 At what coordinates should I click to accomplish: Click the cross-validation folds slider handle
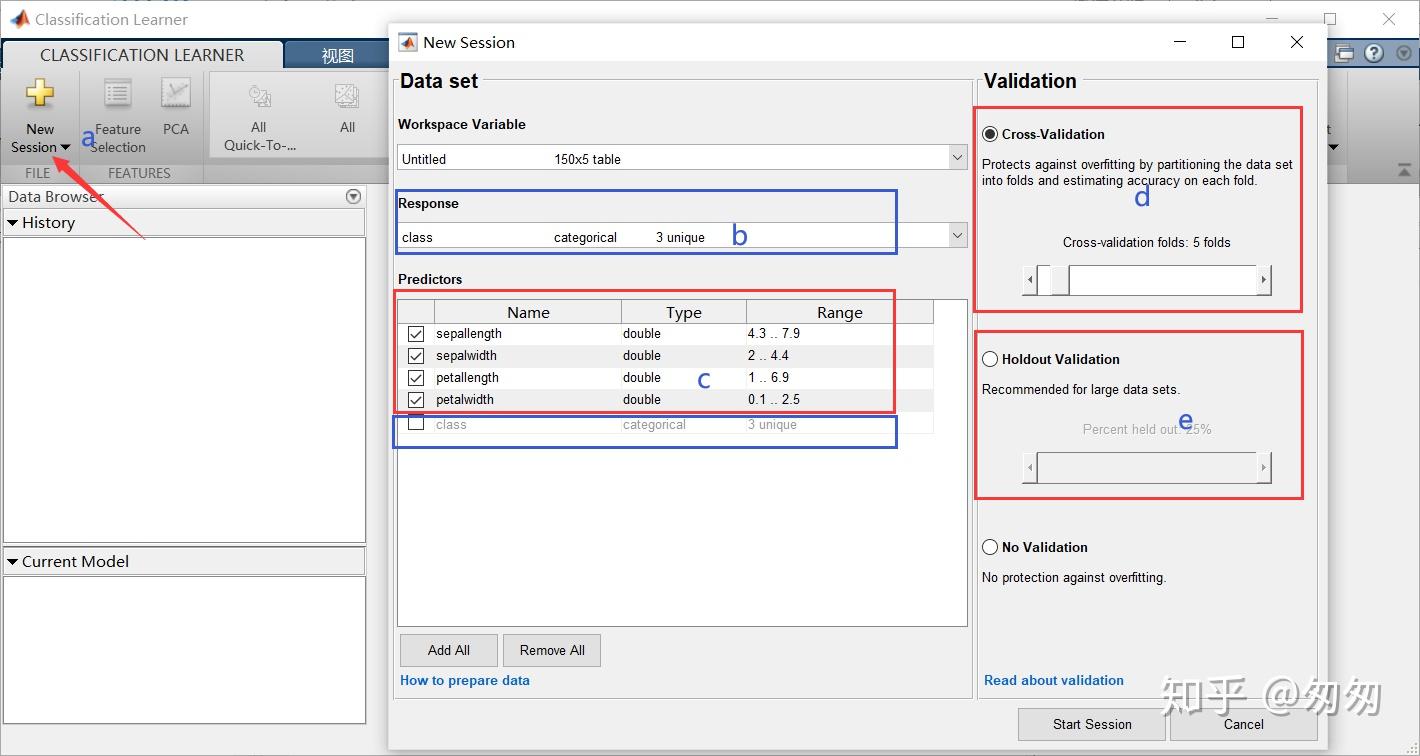(1053, 280)
